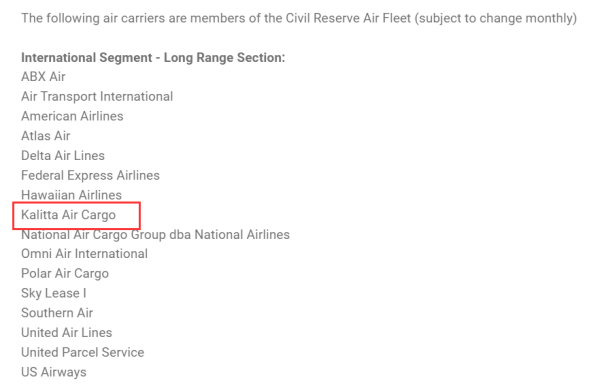The width and height of the screenshot is (600, 386).
Task: Click Polar Air Cargo line
Action: coord(65,274)
